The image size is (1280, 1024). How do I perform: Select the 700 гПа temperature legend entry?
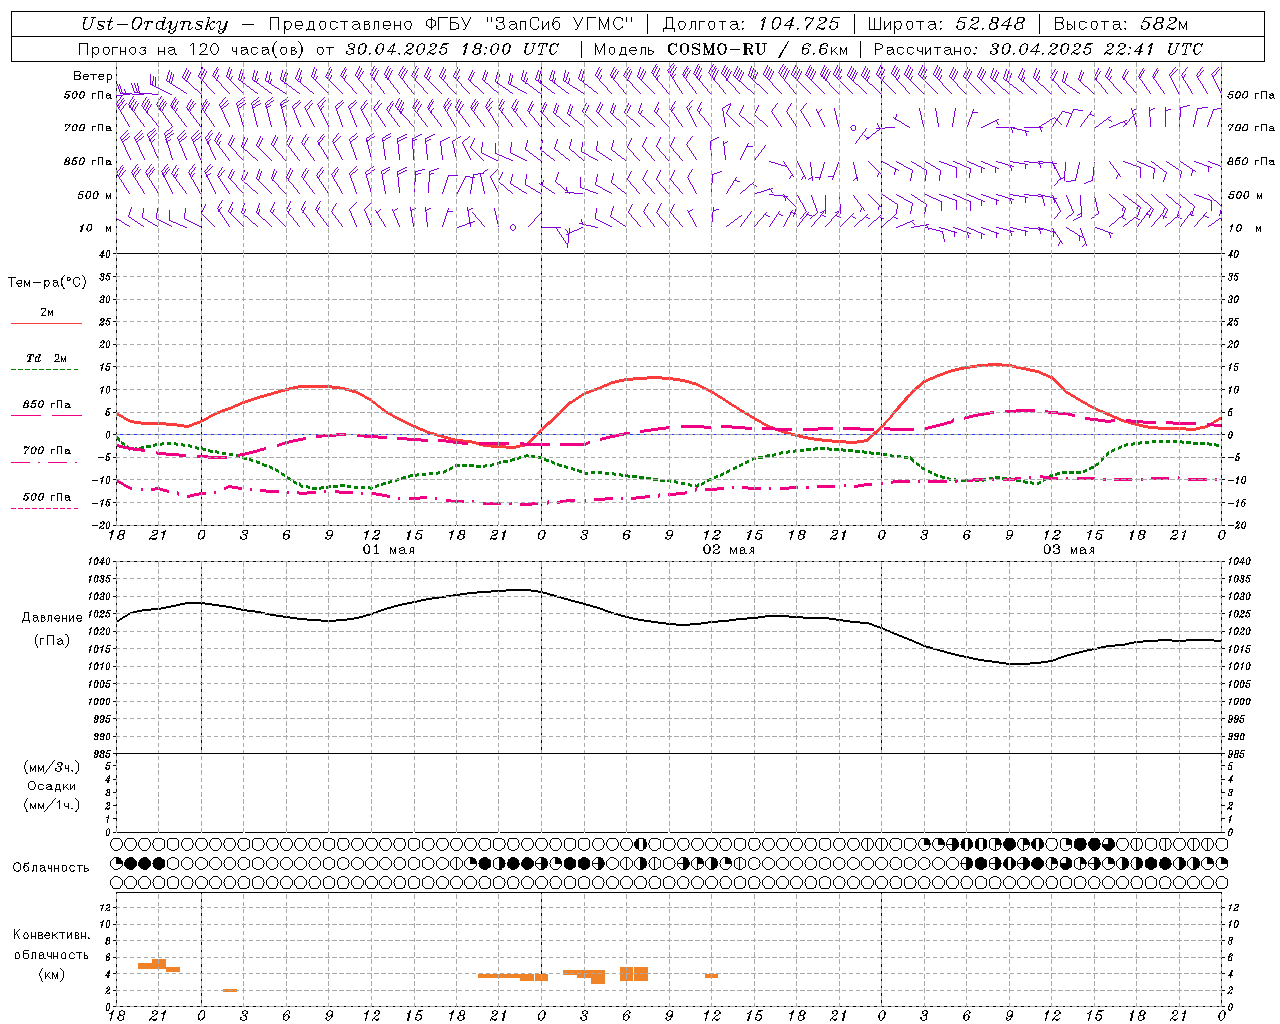coord(47,450)
